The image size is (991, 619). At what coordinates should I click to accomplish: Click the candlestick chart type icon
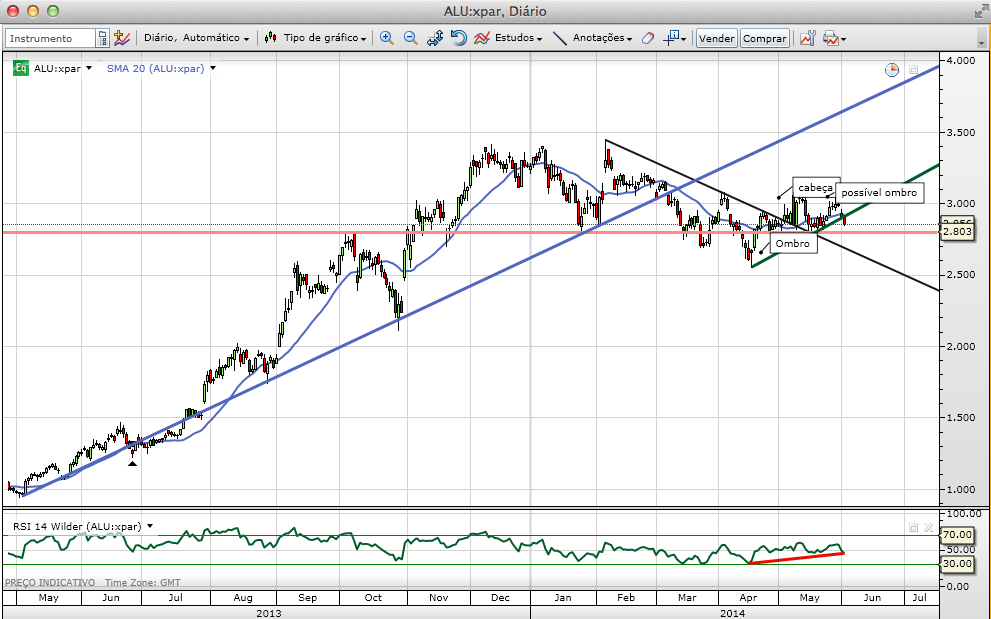[271, 38]
